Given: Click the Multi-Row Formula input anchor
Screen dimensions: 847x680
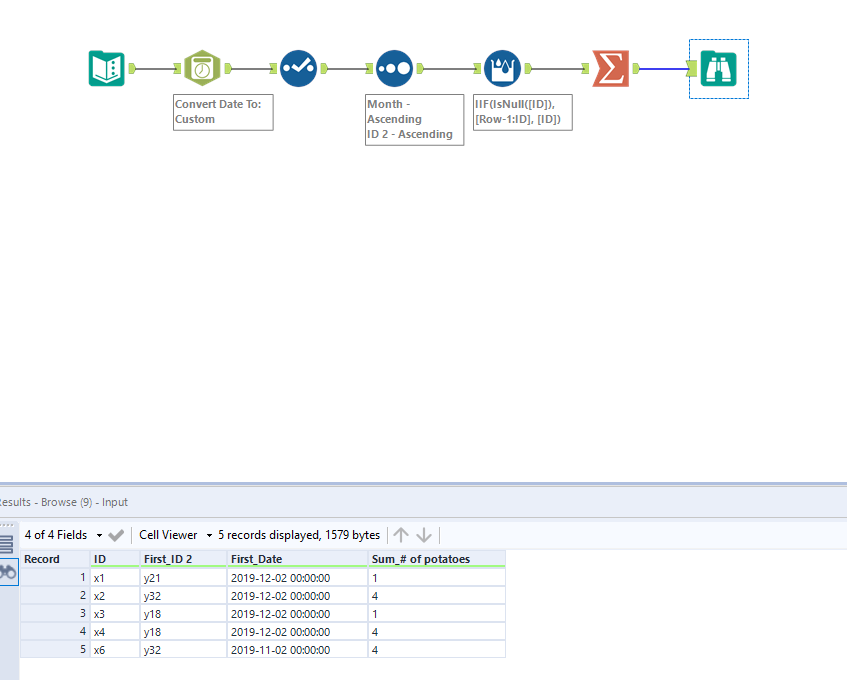Looking at the screenshot, I should (x=478, y=68).
